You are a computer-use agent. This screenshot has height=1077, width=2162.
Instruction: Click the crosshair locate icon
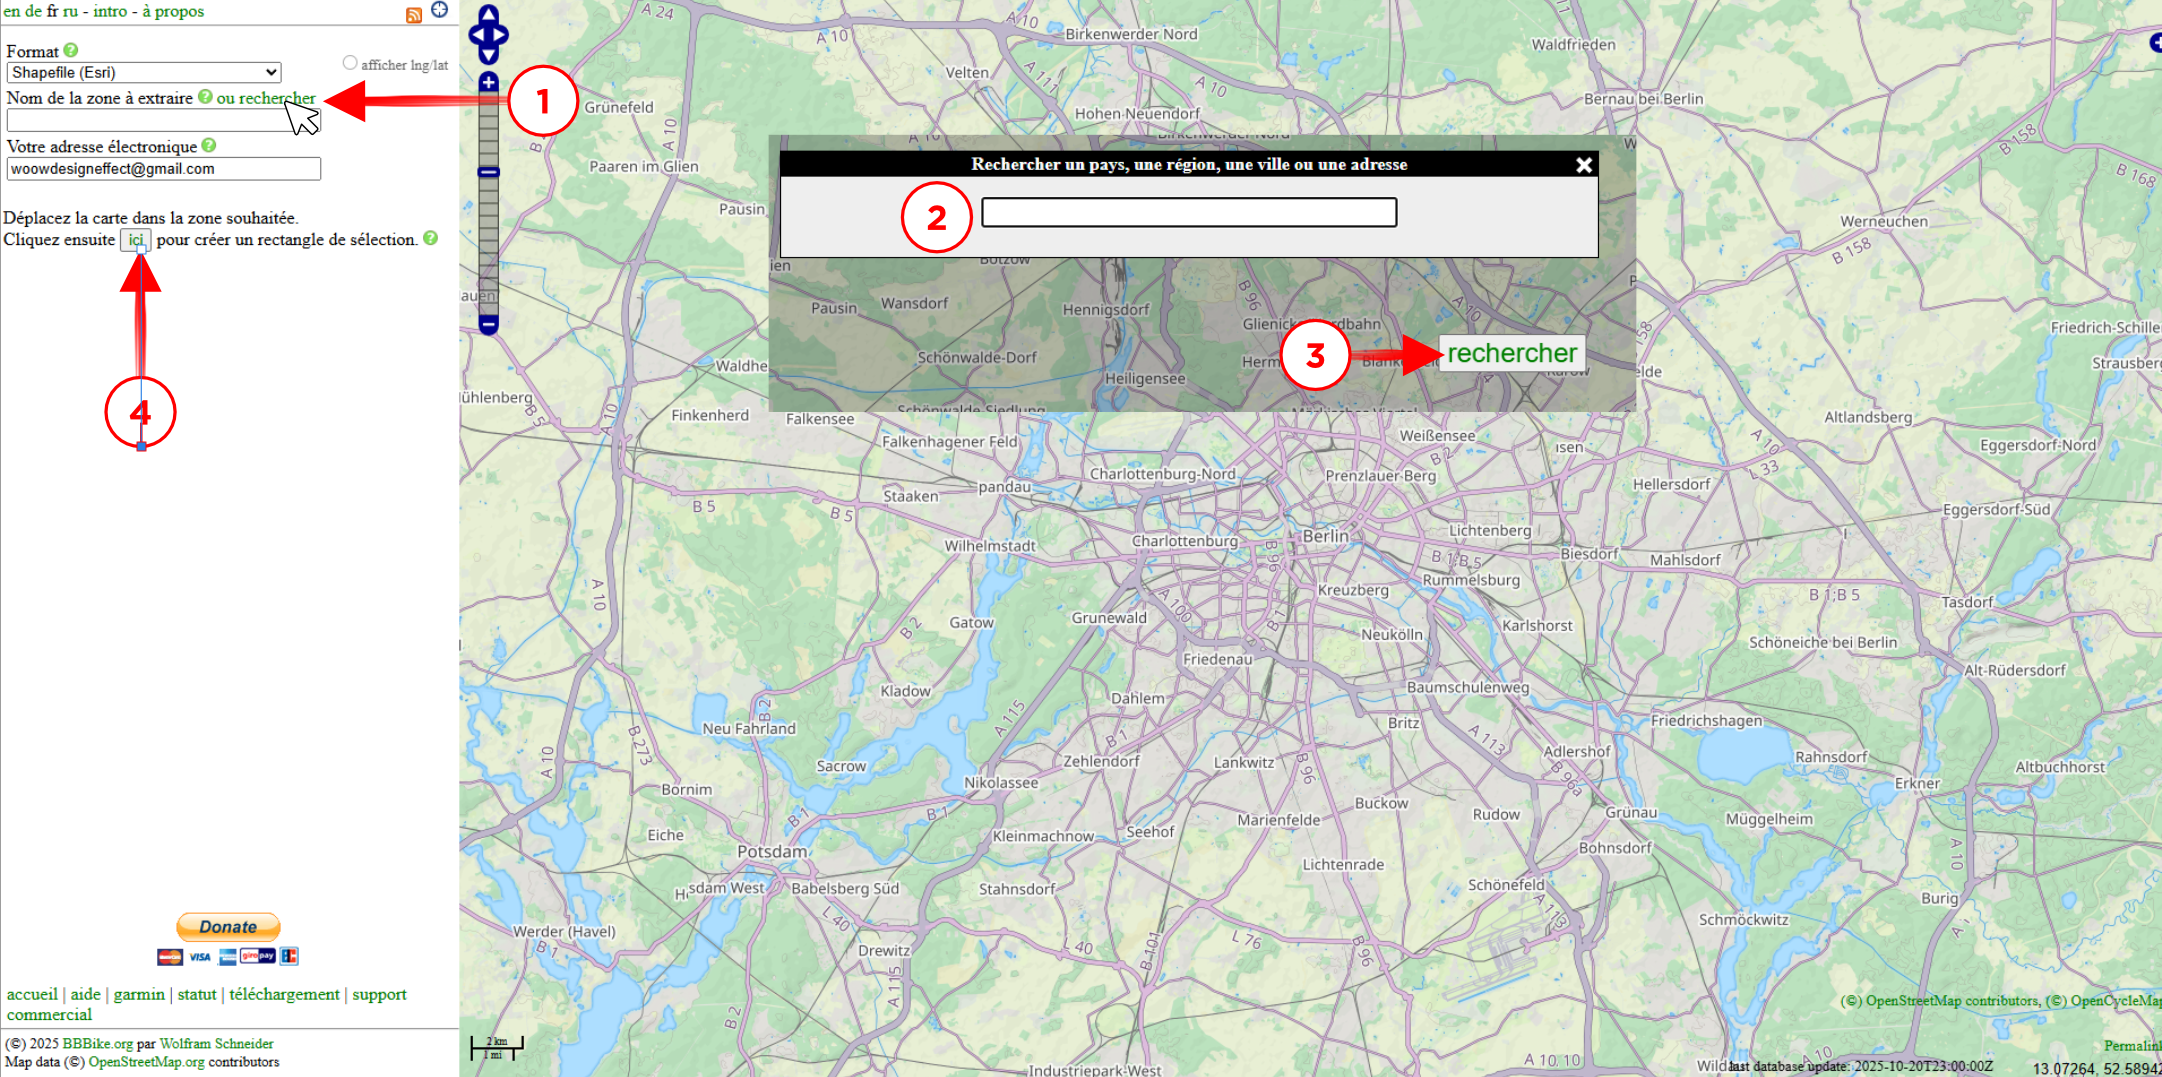(439, 10)
